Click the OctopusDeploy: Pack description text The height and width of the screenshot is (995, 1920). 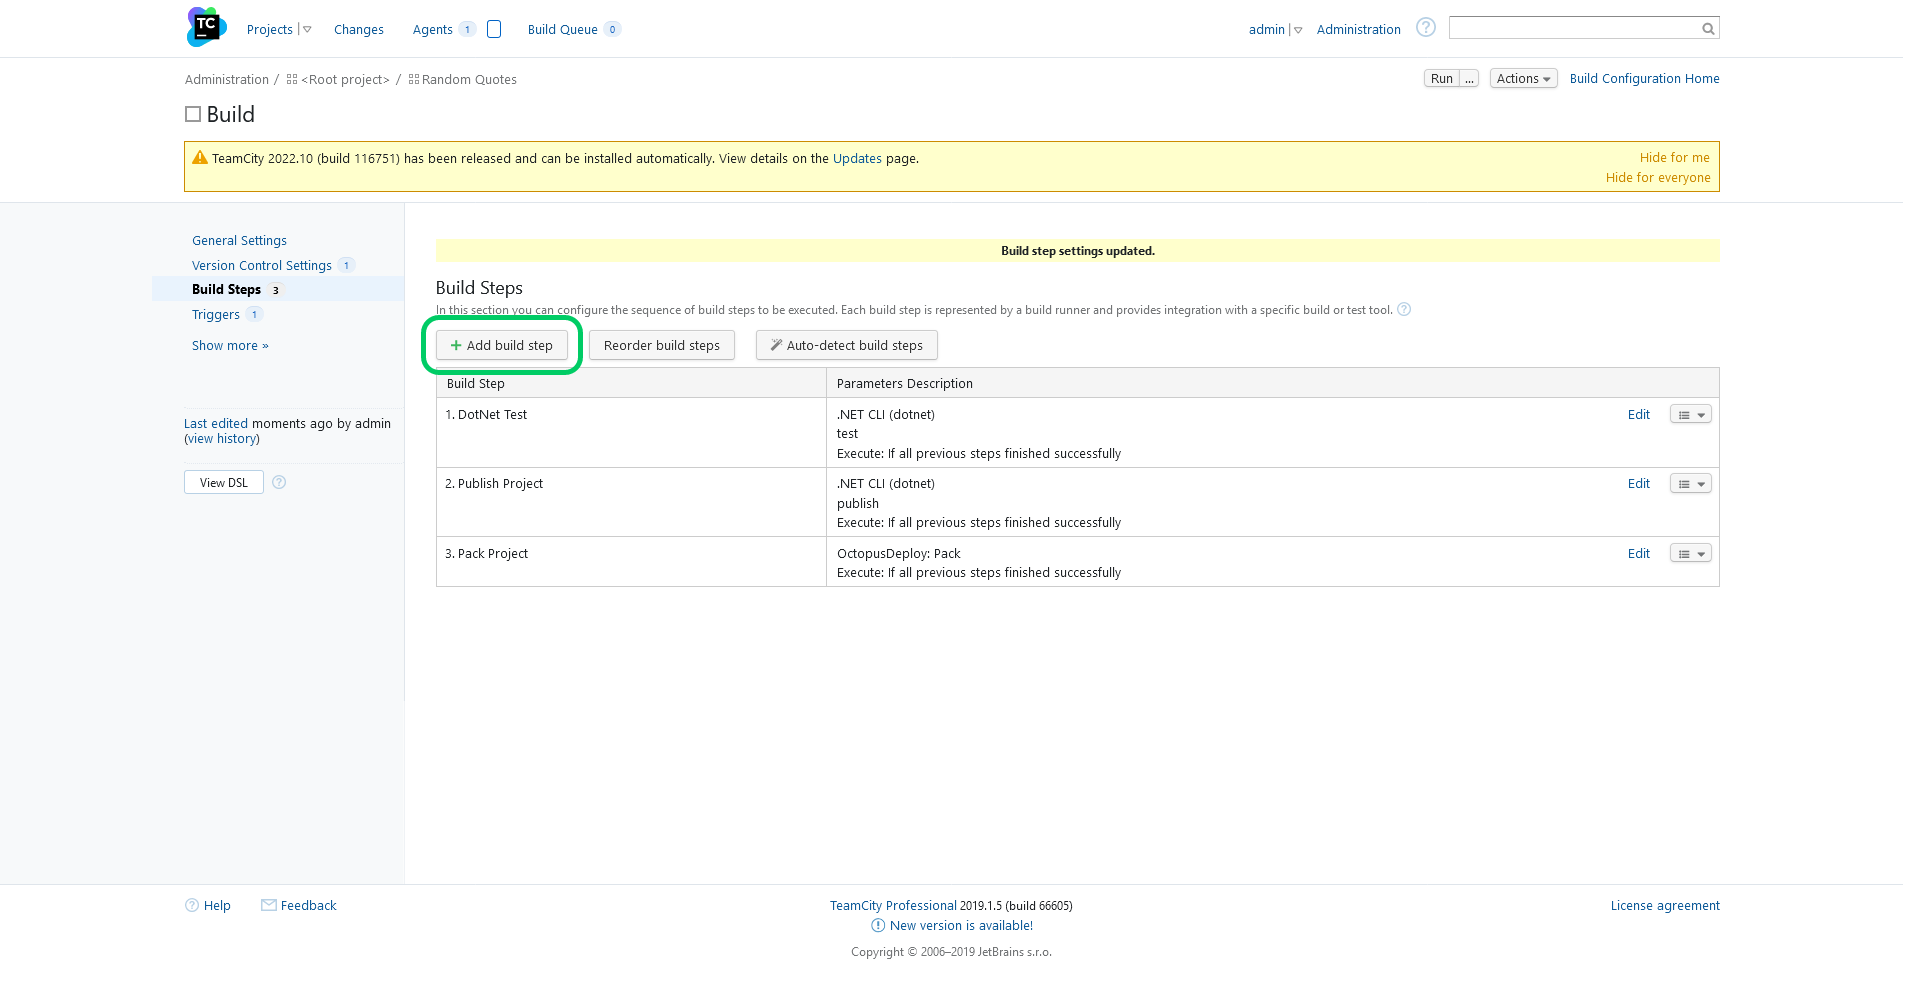point(898,553)
